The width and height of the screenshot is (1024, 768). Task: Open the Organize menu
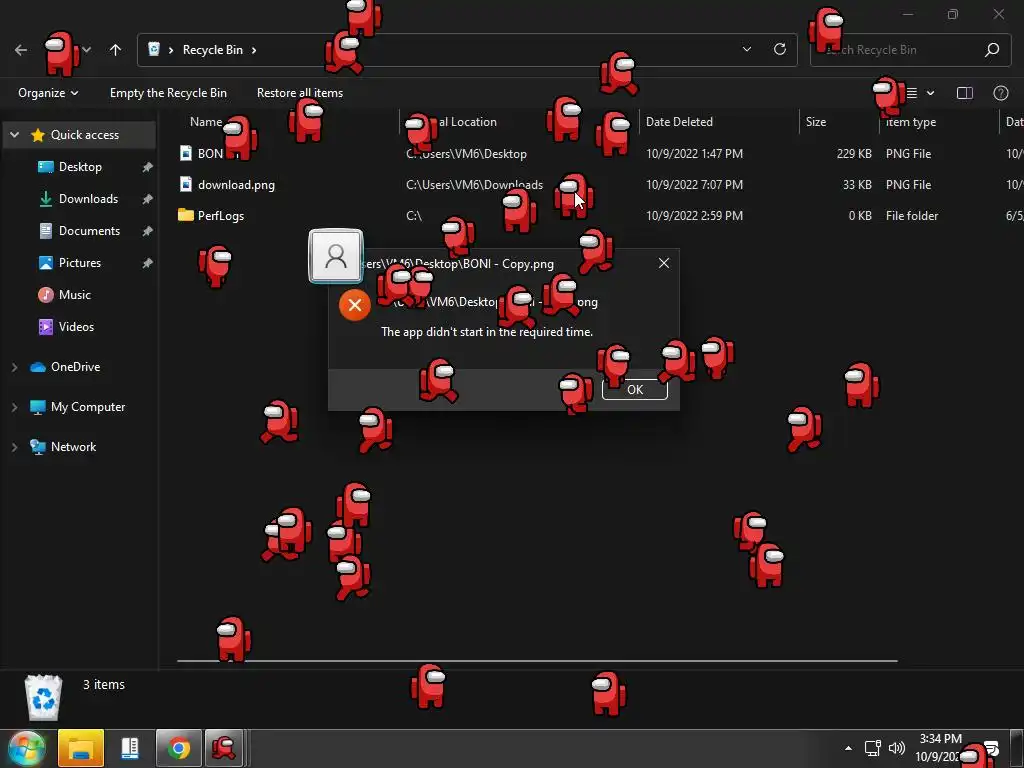pos(48,93)
